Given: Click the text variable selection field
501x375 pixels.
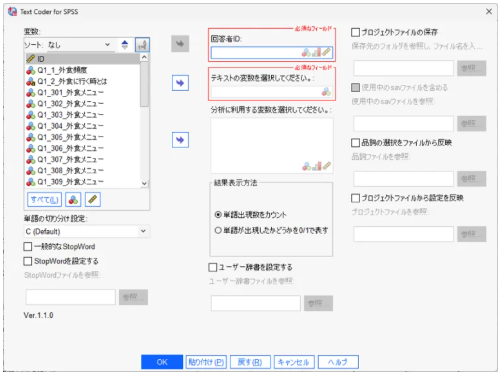Looking at the screenshot, I should tap(272, 92).
